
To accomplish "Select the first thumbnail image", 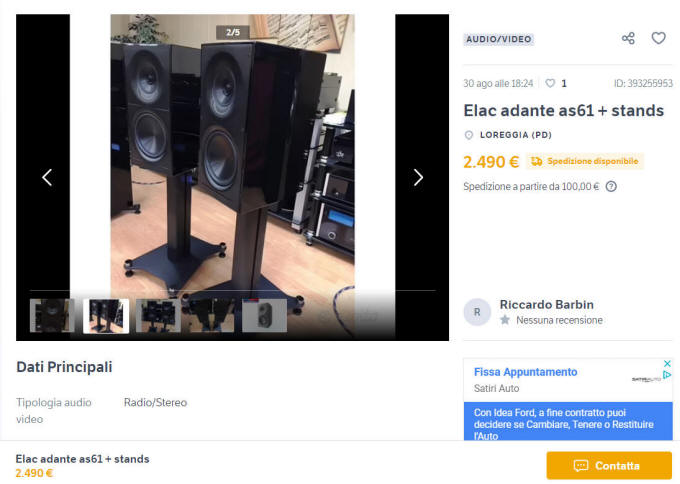I will [x=52, y=316].
